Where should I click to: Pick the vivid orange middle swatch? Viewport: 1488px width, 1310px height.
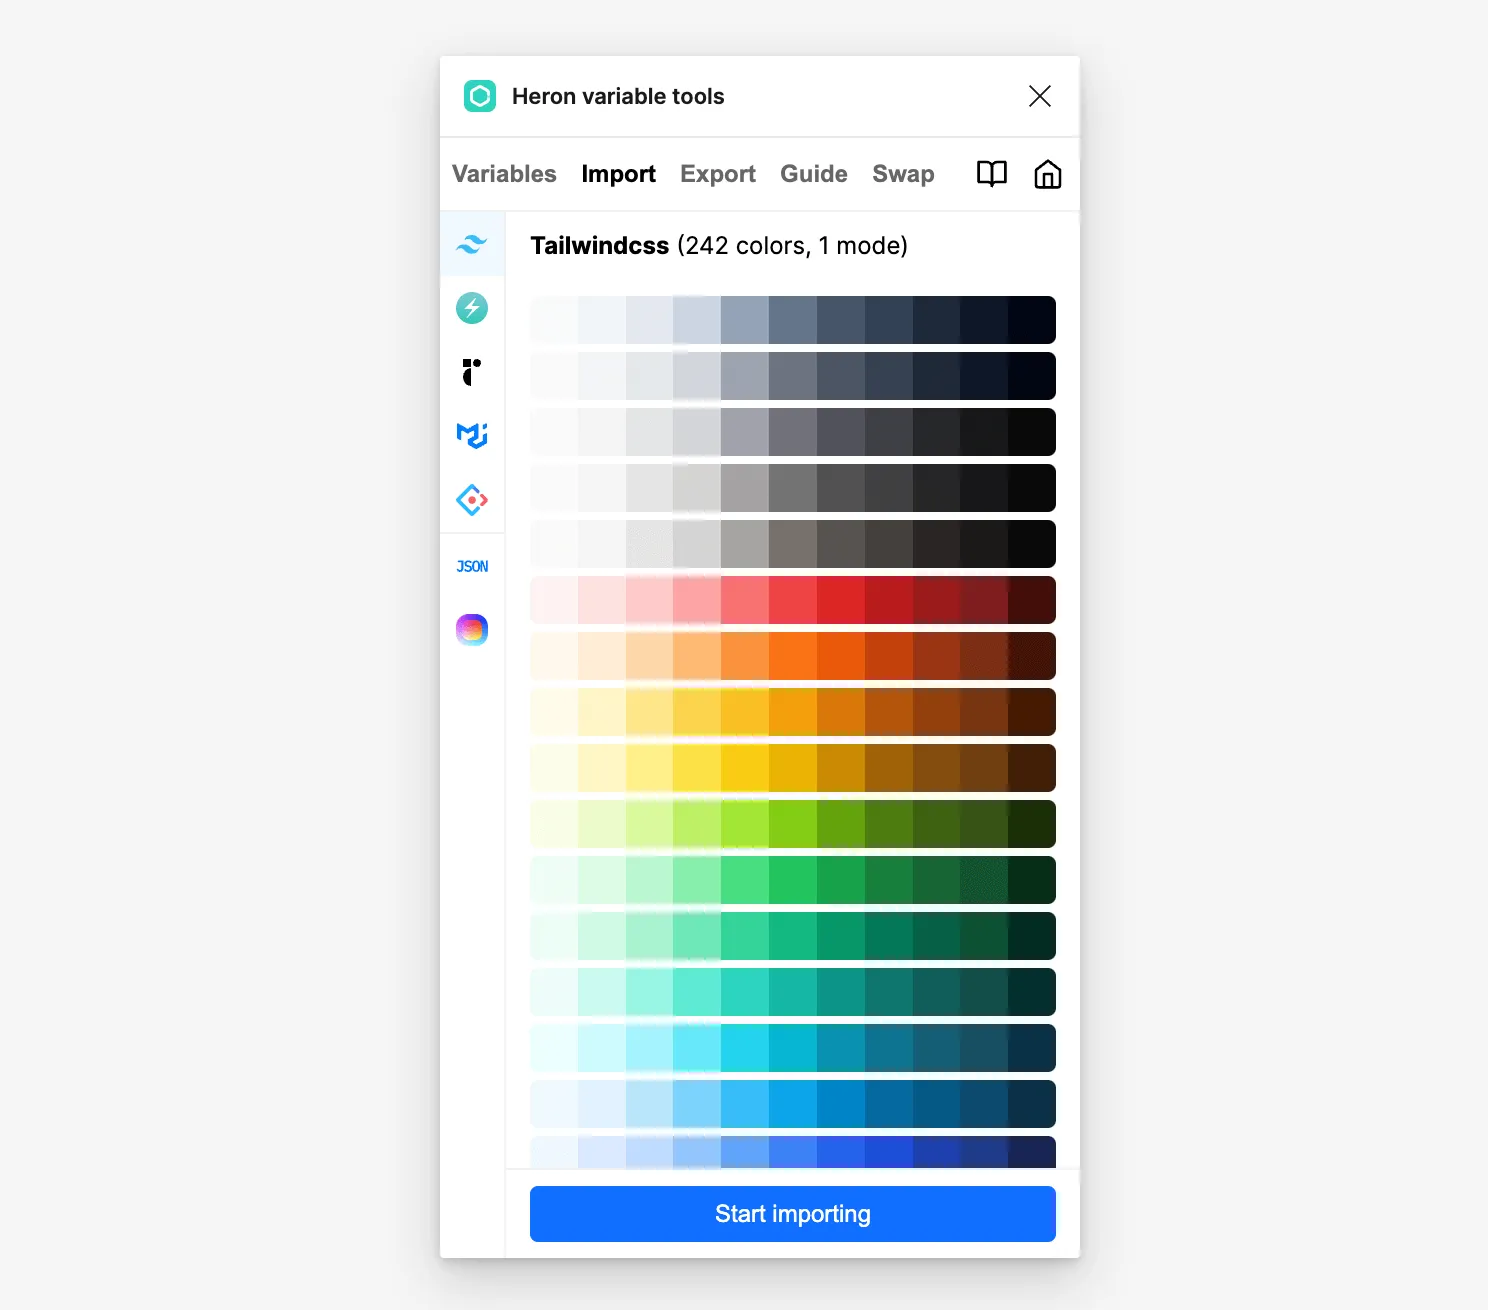coord(793,656)
